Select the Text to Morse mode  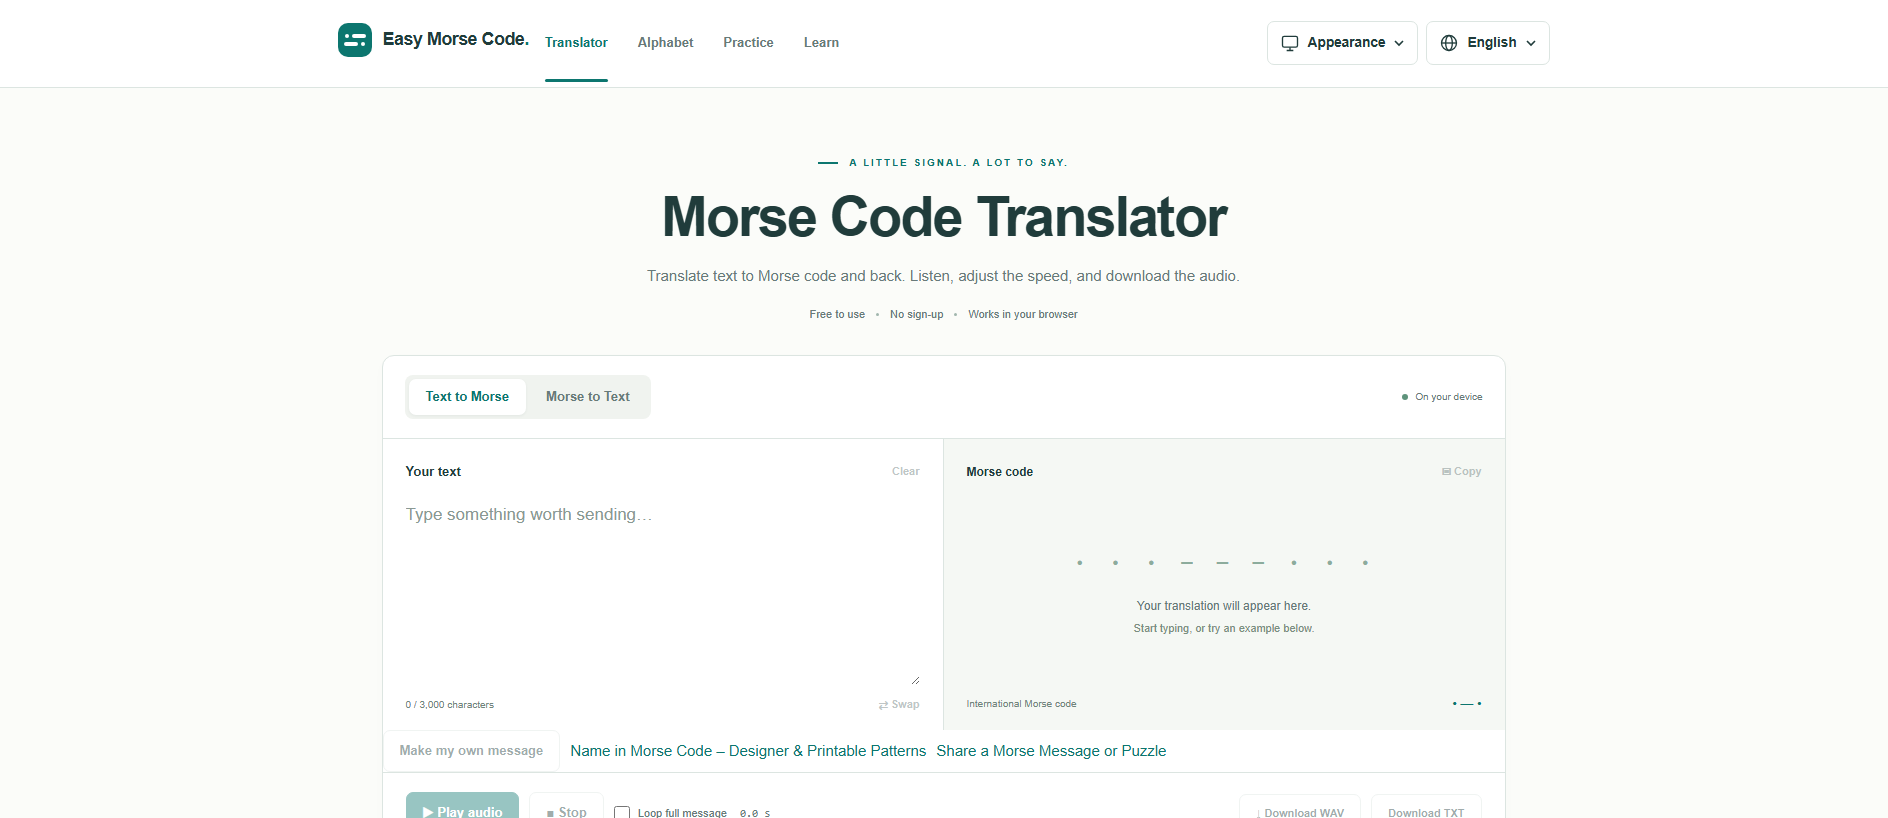pyautogui.click(x=467, y=397)
